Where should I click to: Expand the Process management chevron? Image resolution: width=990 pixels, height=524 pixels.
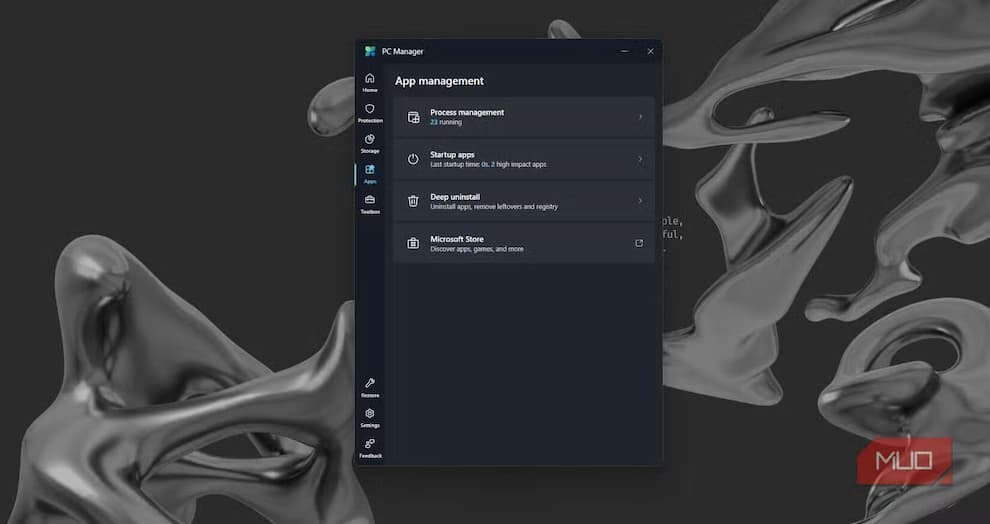click(640, 117)
